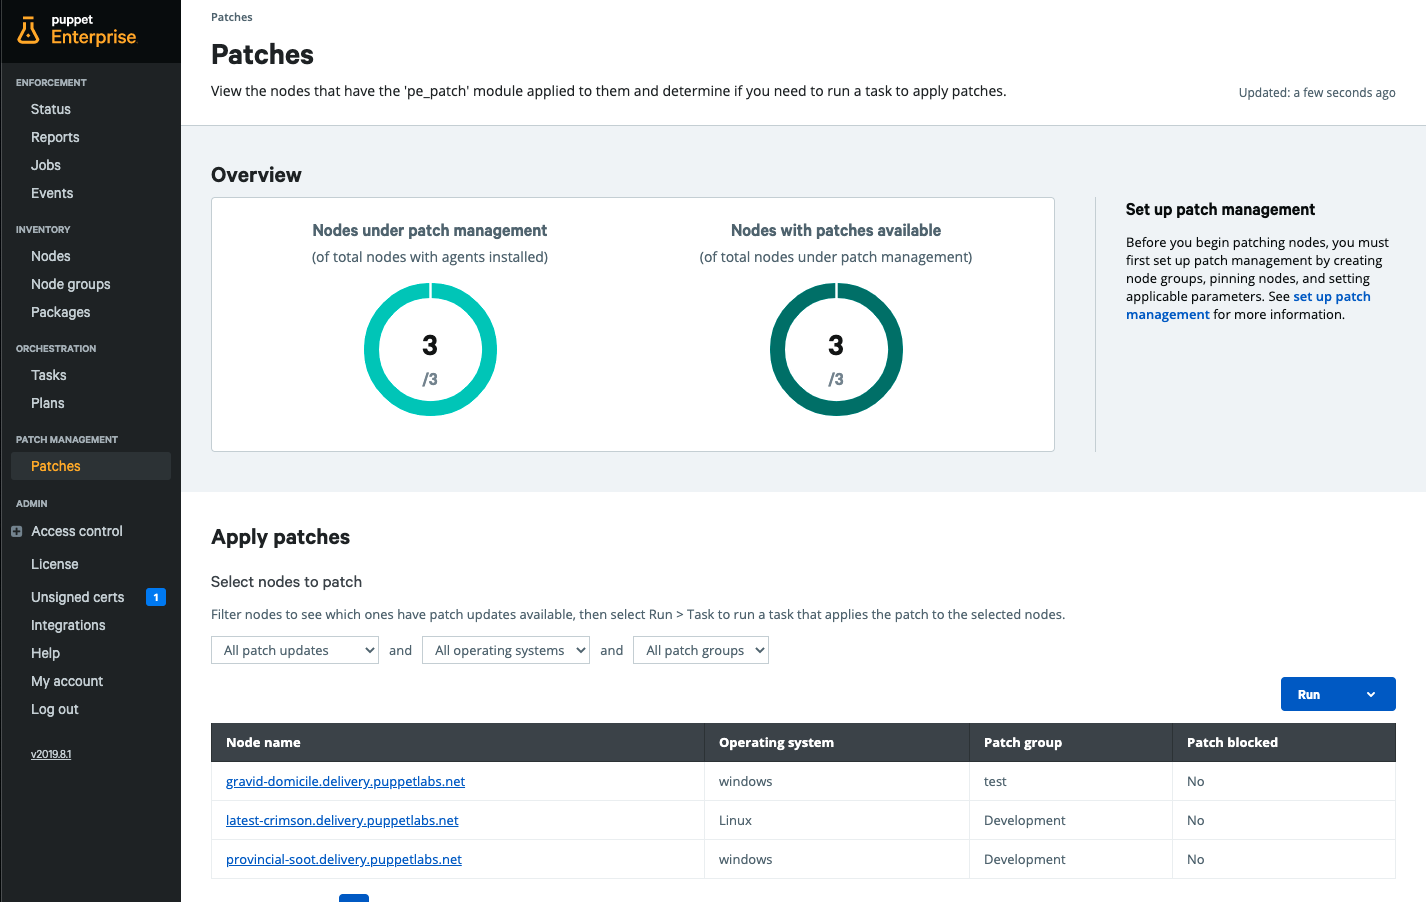Open All patch groups dropdown
Image resolution: width=1426 pixels, height=902 pixels.
(x=701, y=650)
